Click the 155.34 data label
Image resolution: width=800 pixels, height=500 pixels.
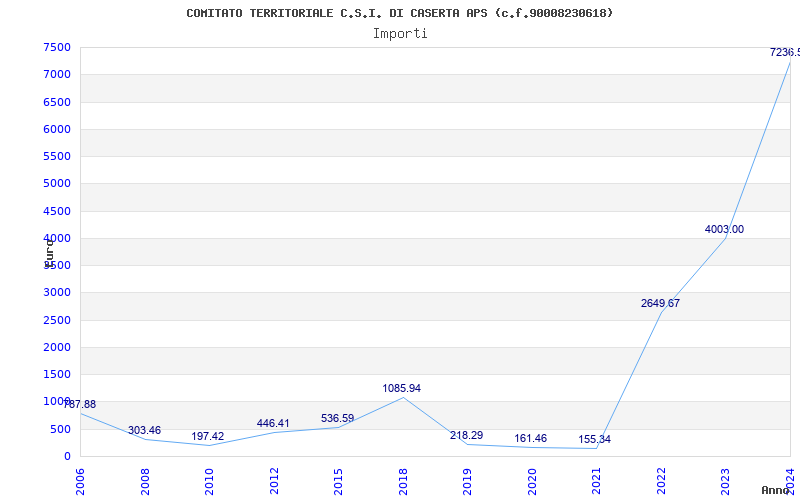pos(594,439)
